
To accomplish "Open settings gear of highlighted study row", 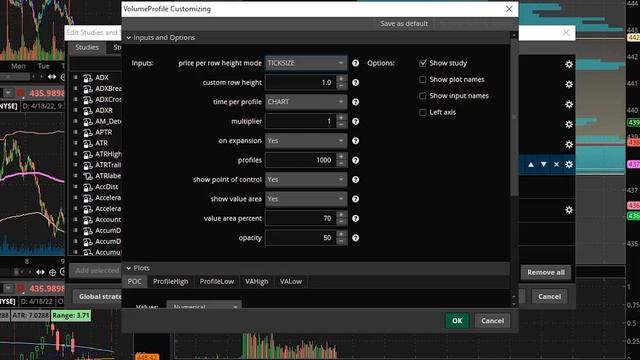I will [x=569, y=164].
